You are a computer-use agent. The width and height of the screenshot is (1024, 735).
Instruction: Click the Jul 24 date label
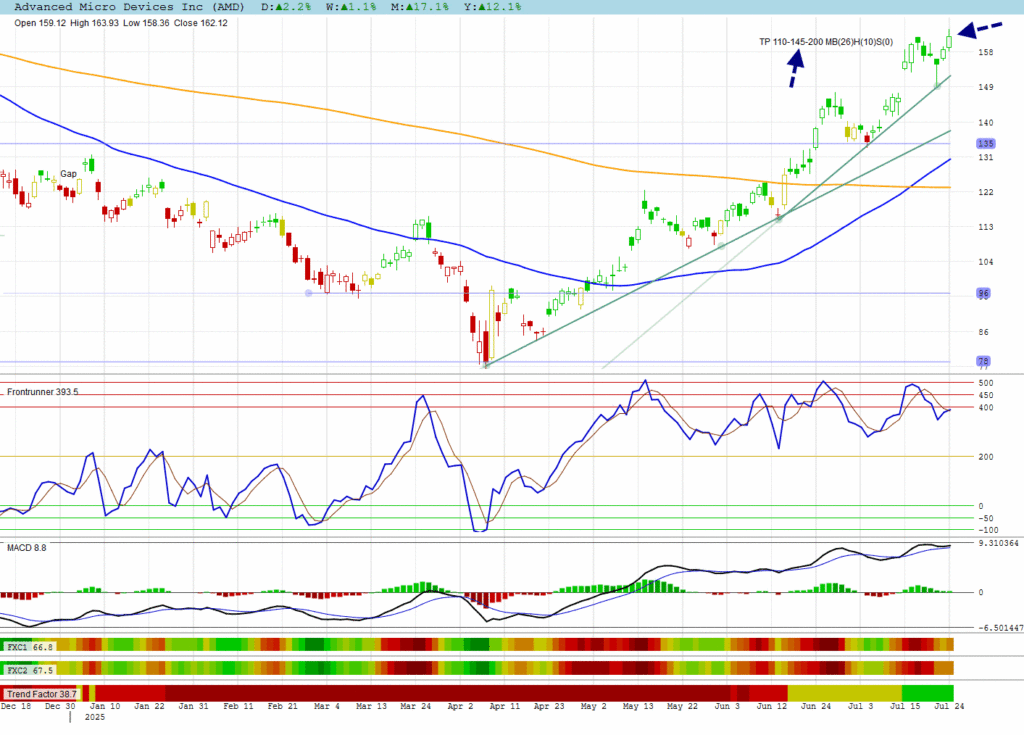click(950, 706)
